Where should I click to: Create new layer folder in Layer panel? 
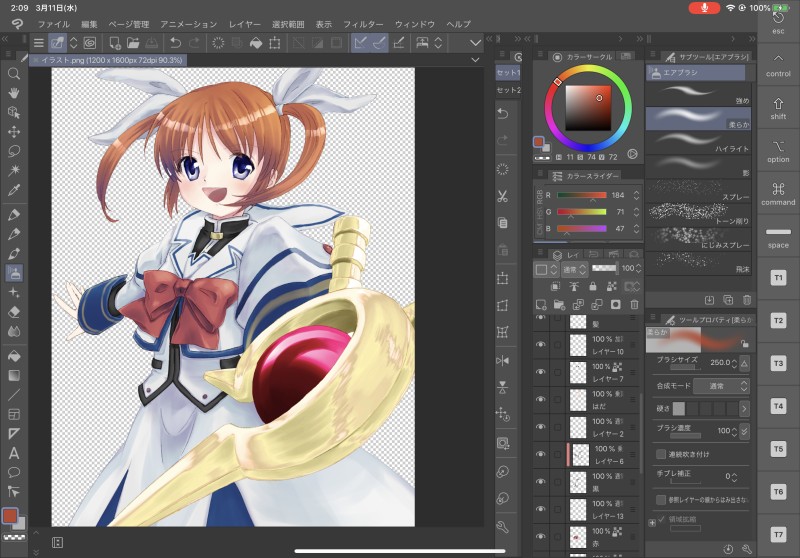tap(559, 305)
